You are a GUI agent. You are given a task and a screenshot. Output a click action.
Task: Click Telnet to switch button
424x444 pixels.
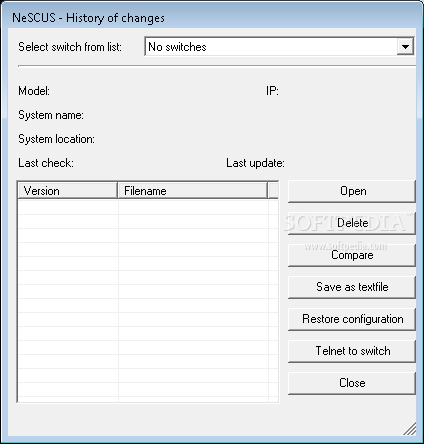[x=352, y=351]
